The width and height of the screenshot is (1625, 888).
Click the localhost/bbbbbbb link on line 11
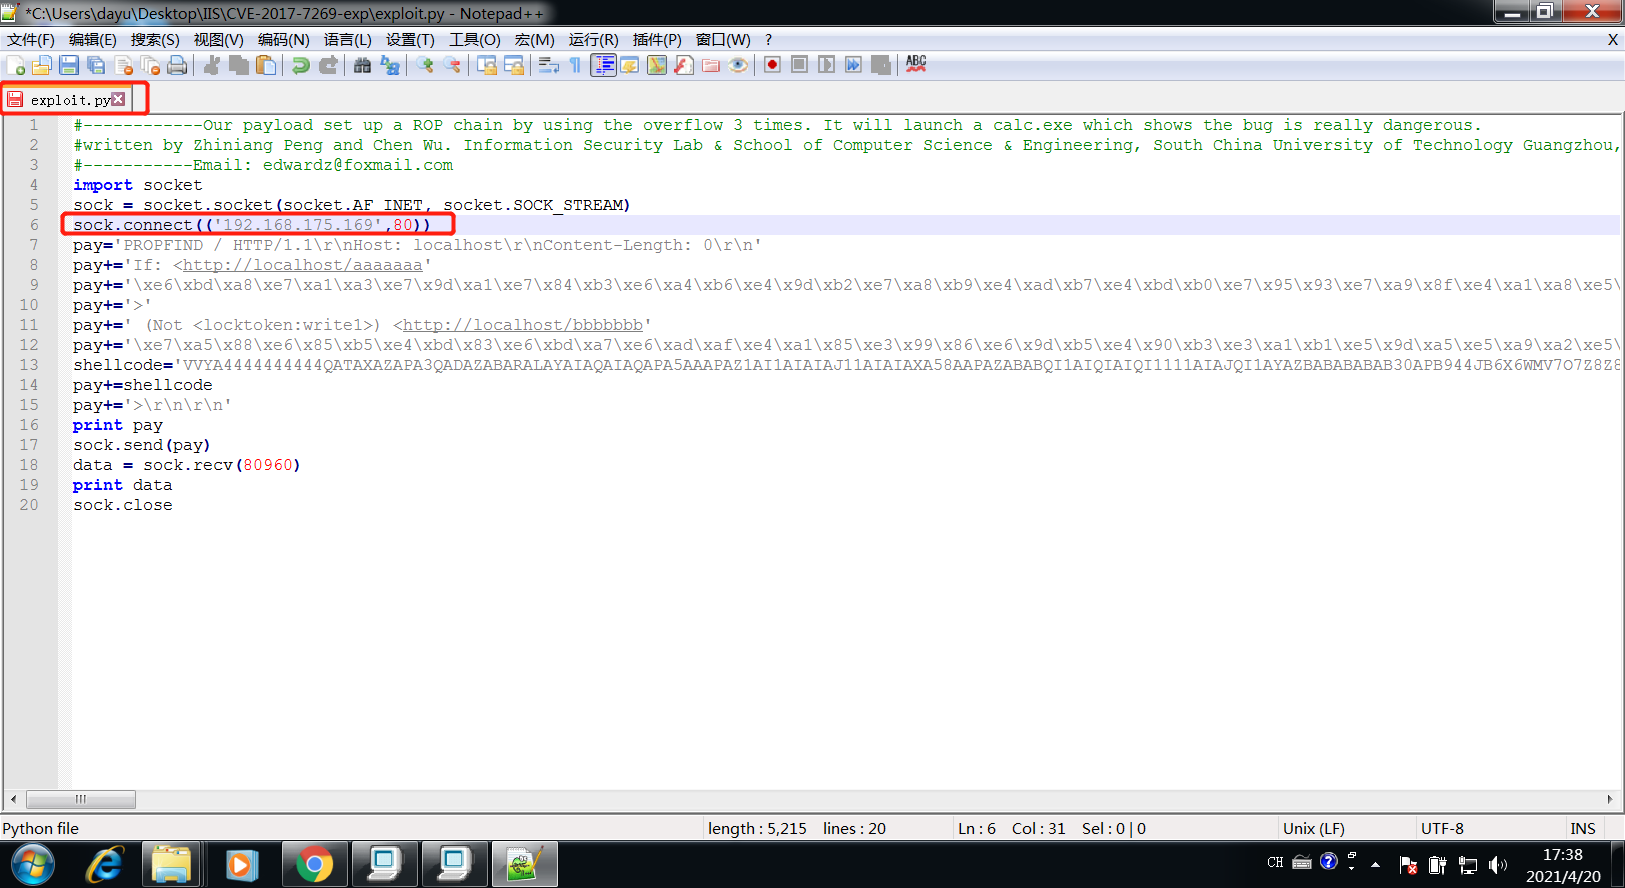tap(523, 325)
